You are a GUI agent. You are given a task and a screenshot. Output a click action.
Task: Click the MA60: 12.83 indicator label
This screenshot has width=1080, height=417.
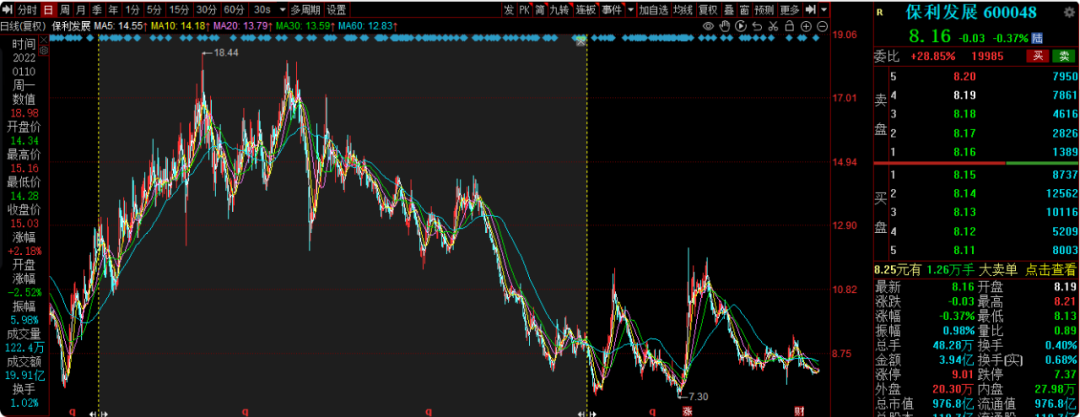pos(367,26)
